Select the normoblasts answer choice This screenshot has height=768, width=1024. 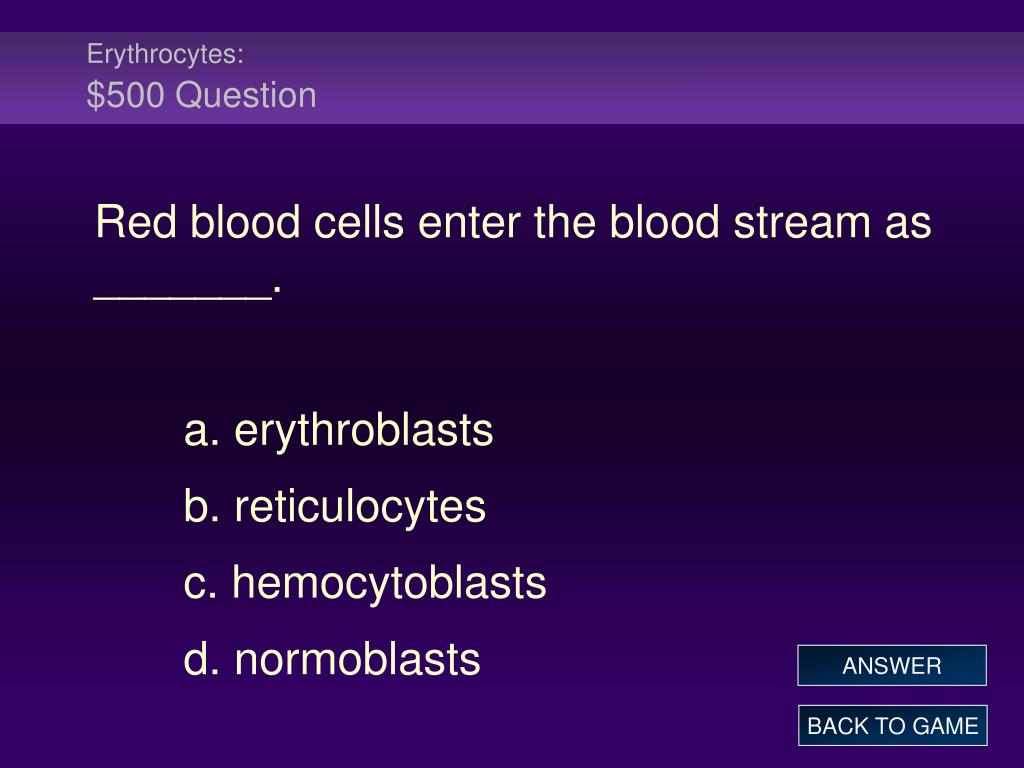pyautogui.click(x=357, y=660)
